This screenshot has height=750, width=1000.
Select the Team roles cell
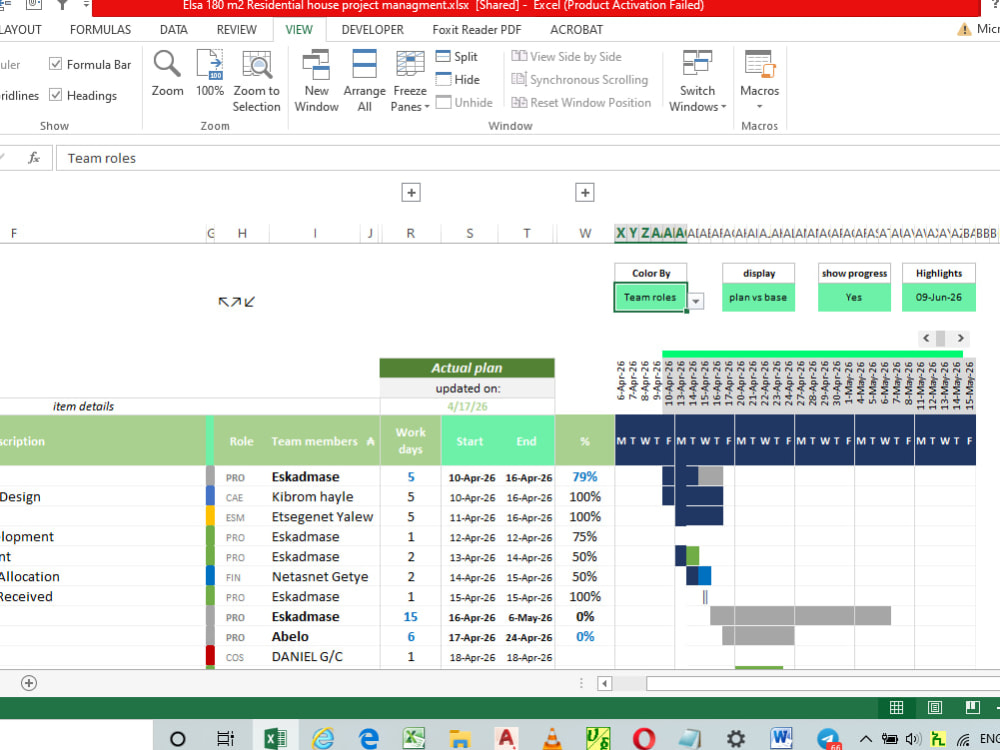(650, 297)
